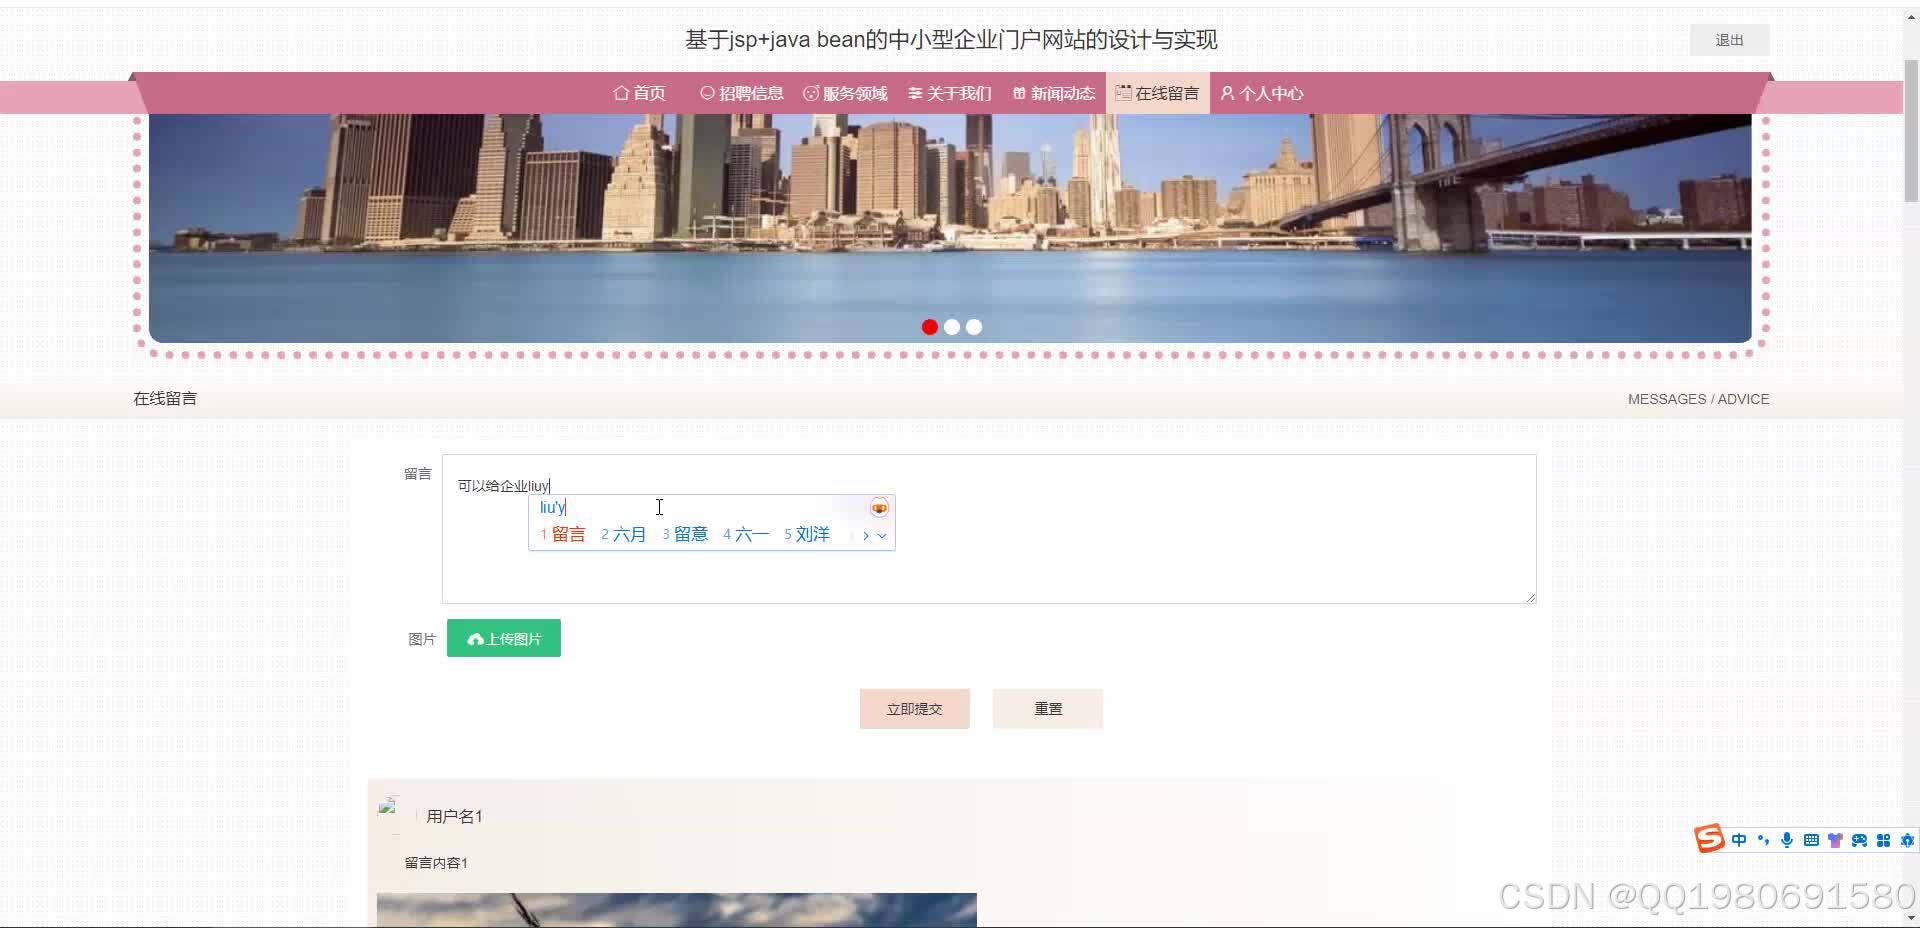Expand the IME candidate list with down chevron
The image size is (1920, 928).
tap(881, 535)
